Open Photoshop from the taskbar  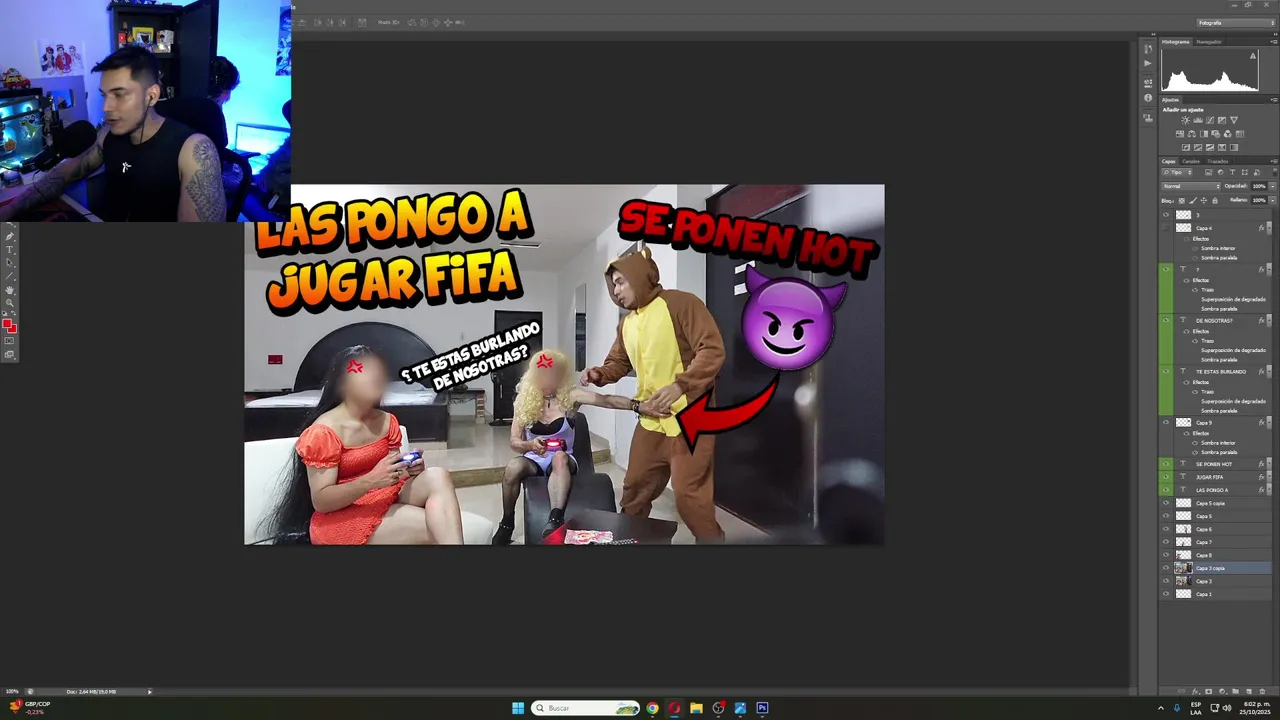coord(762,708)
